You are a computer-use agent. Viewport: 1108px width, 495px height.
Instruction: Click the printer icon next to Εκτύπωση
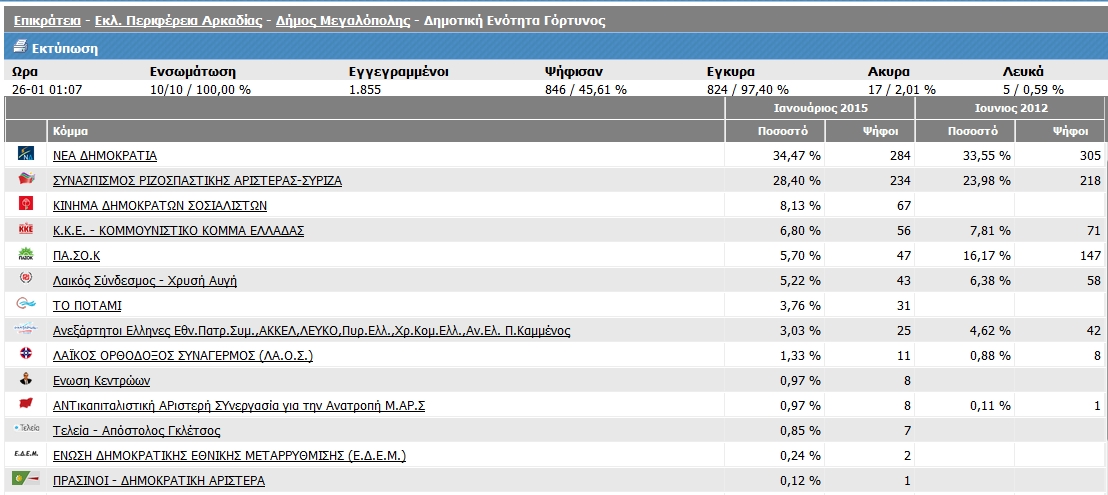[20, 47]
